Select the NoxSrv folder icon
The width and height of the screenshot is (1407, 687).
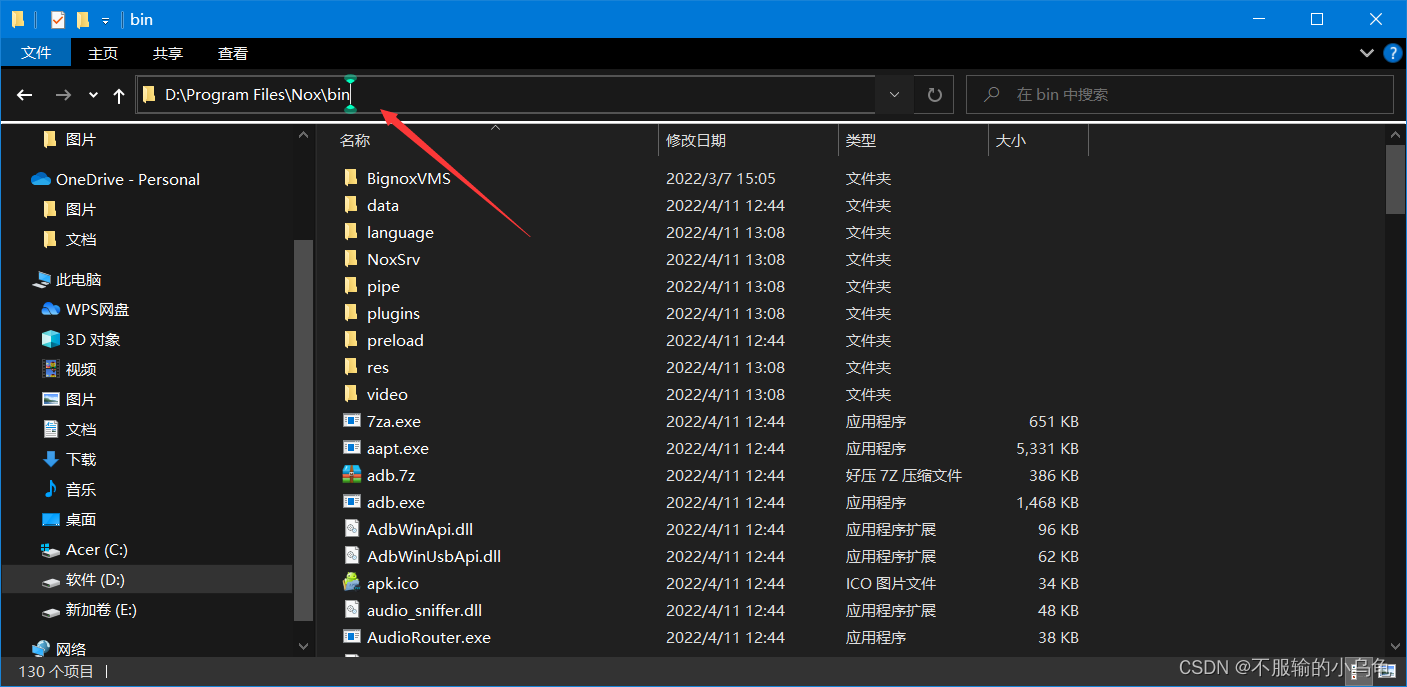351,259
